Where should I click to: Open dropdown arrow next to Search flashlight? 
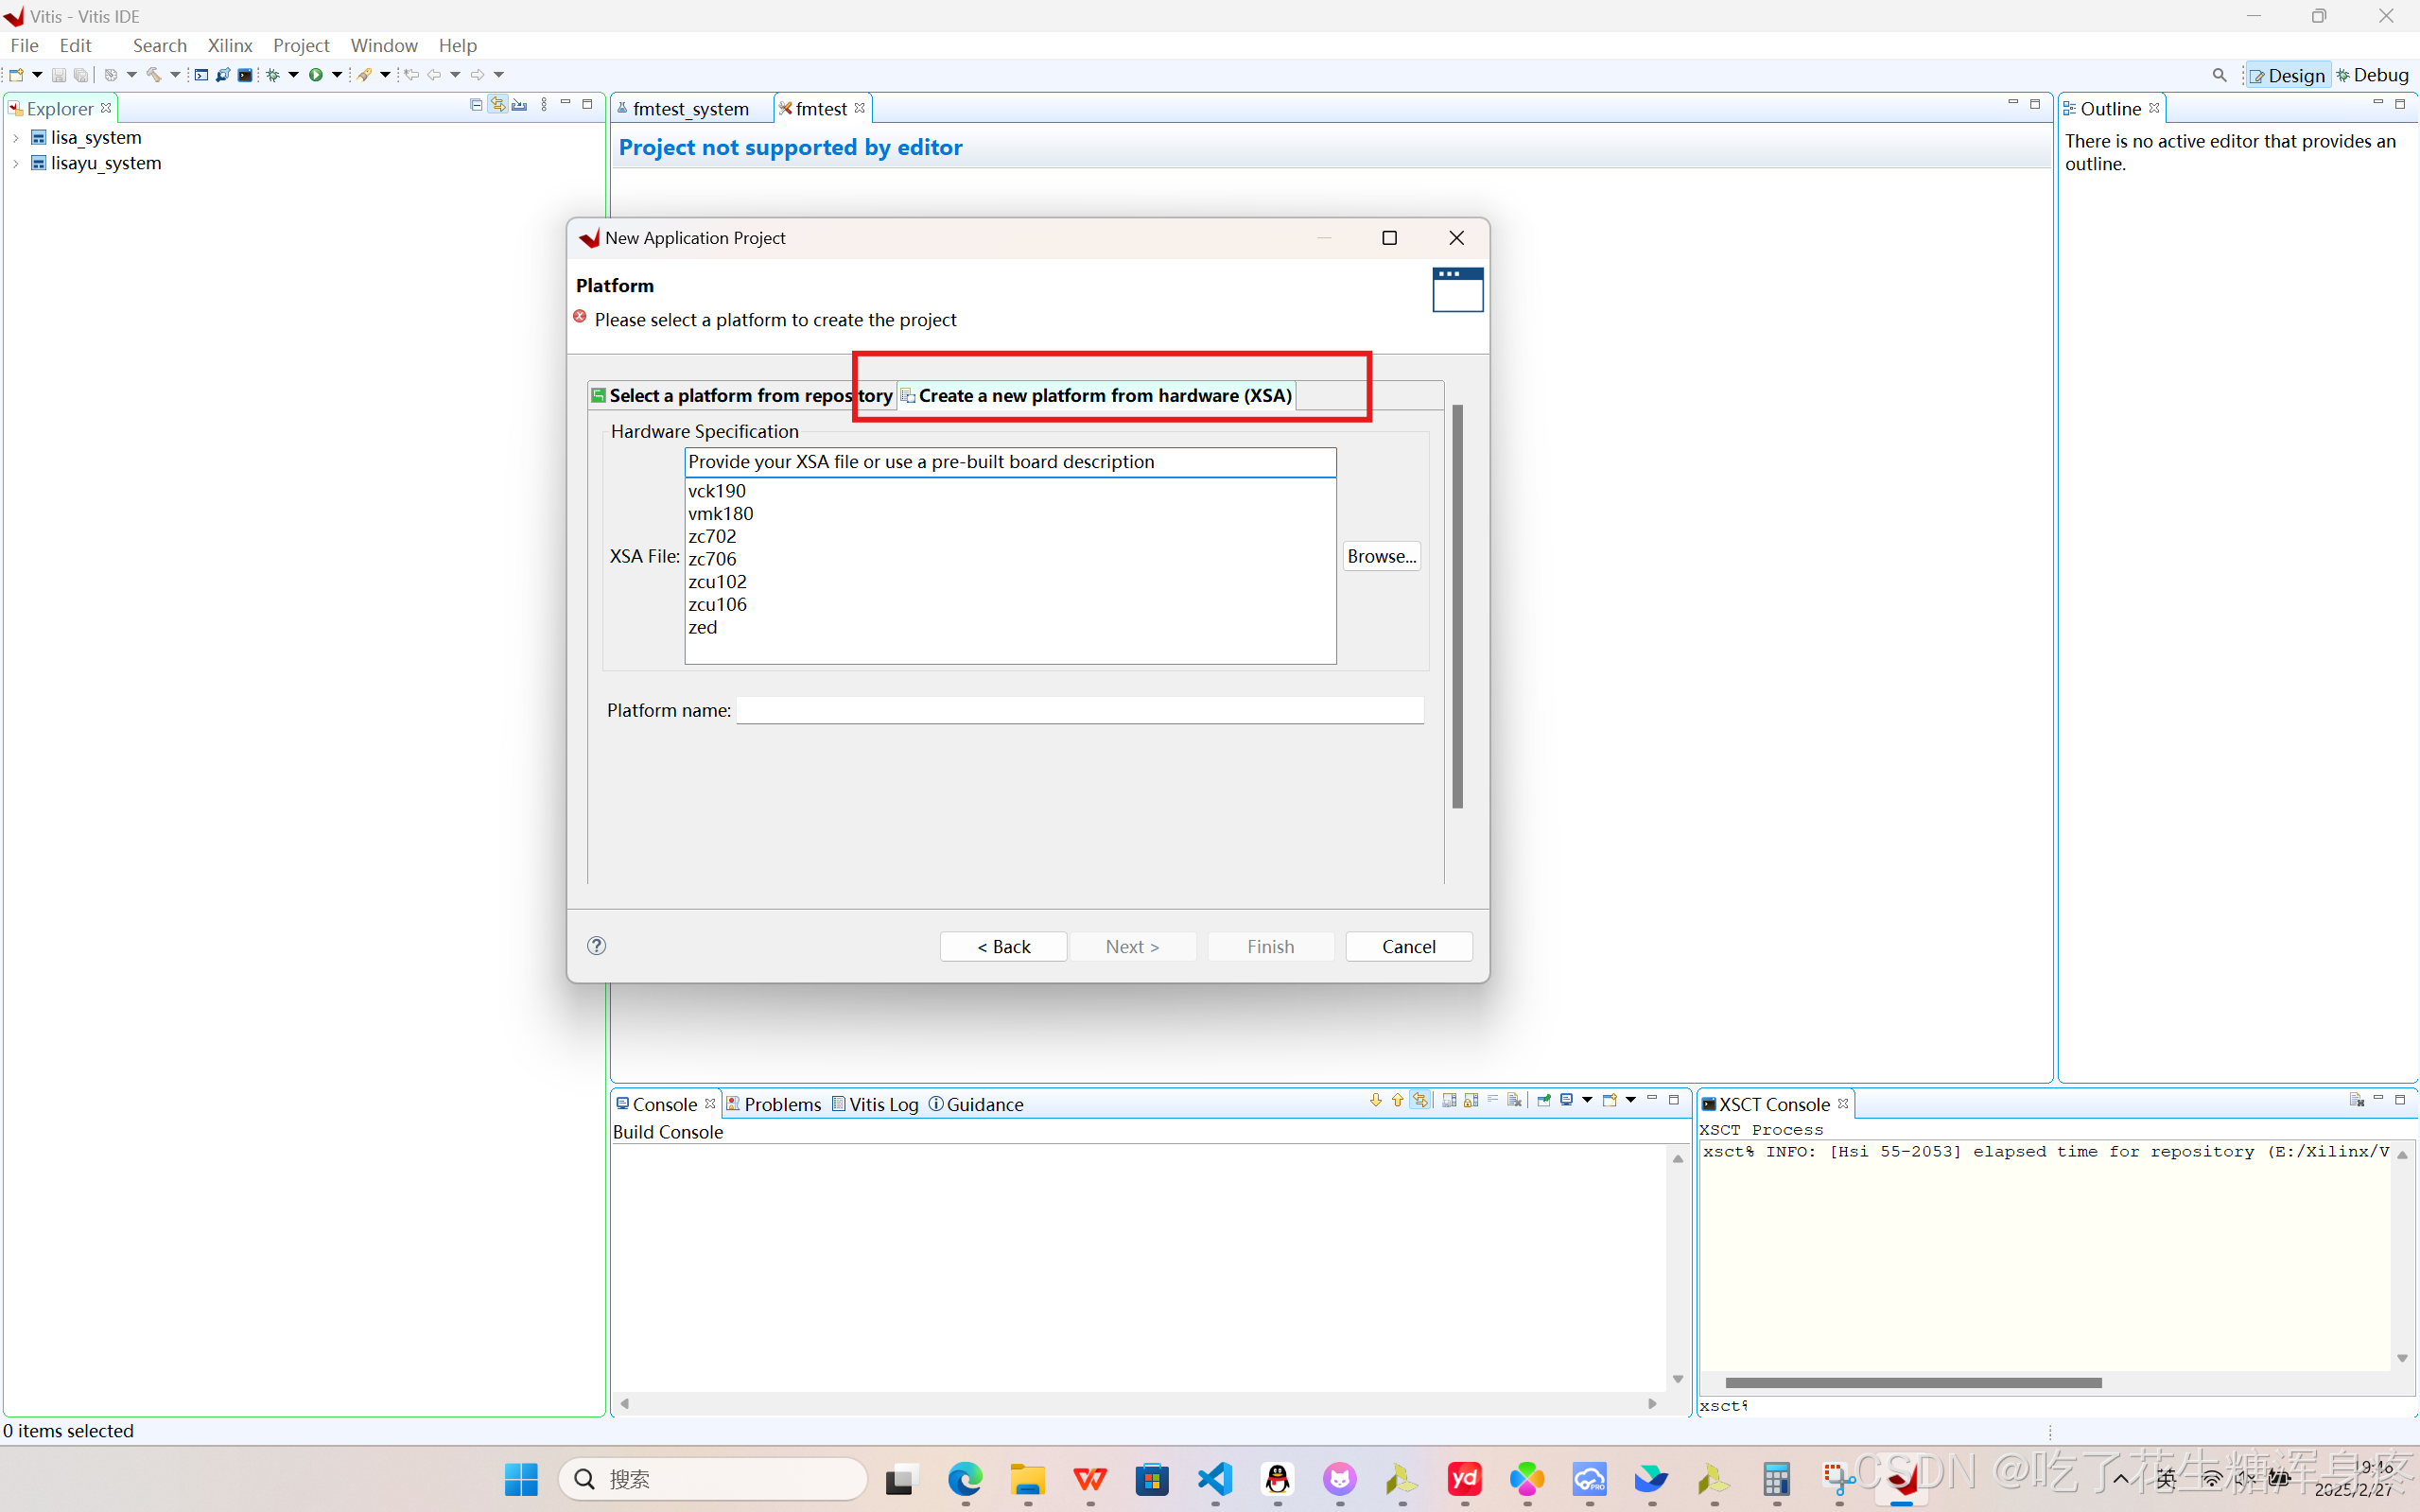click(x=385, y=75)
